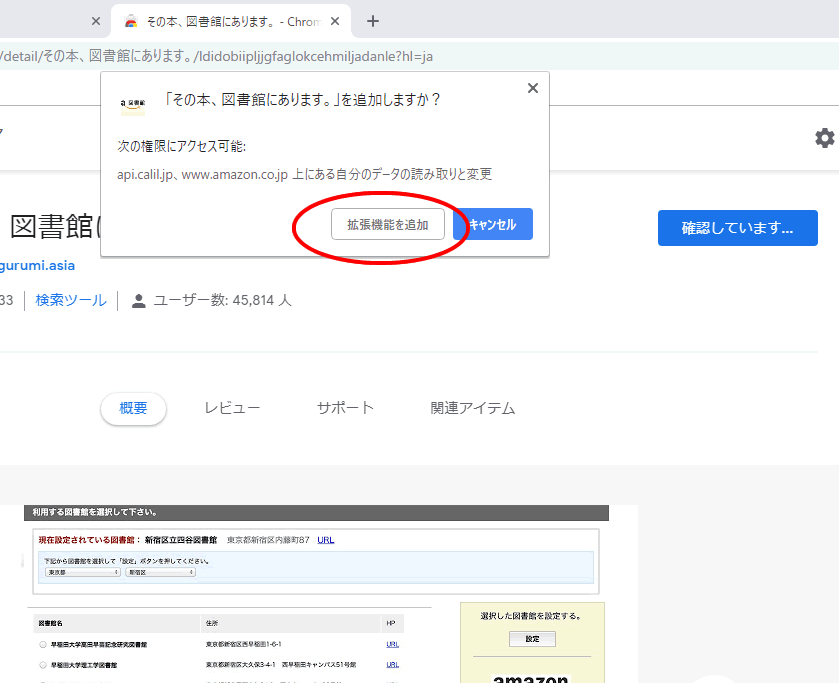Open the settings gear icon

(825, 138)
